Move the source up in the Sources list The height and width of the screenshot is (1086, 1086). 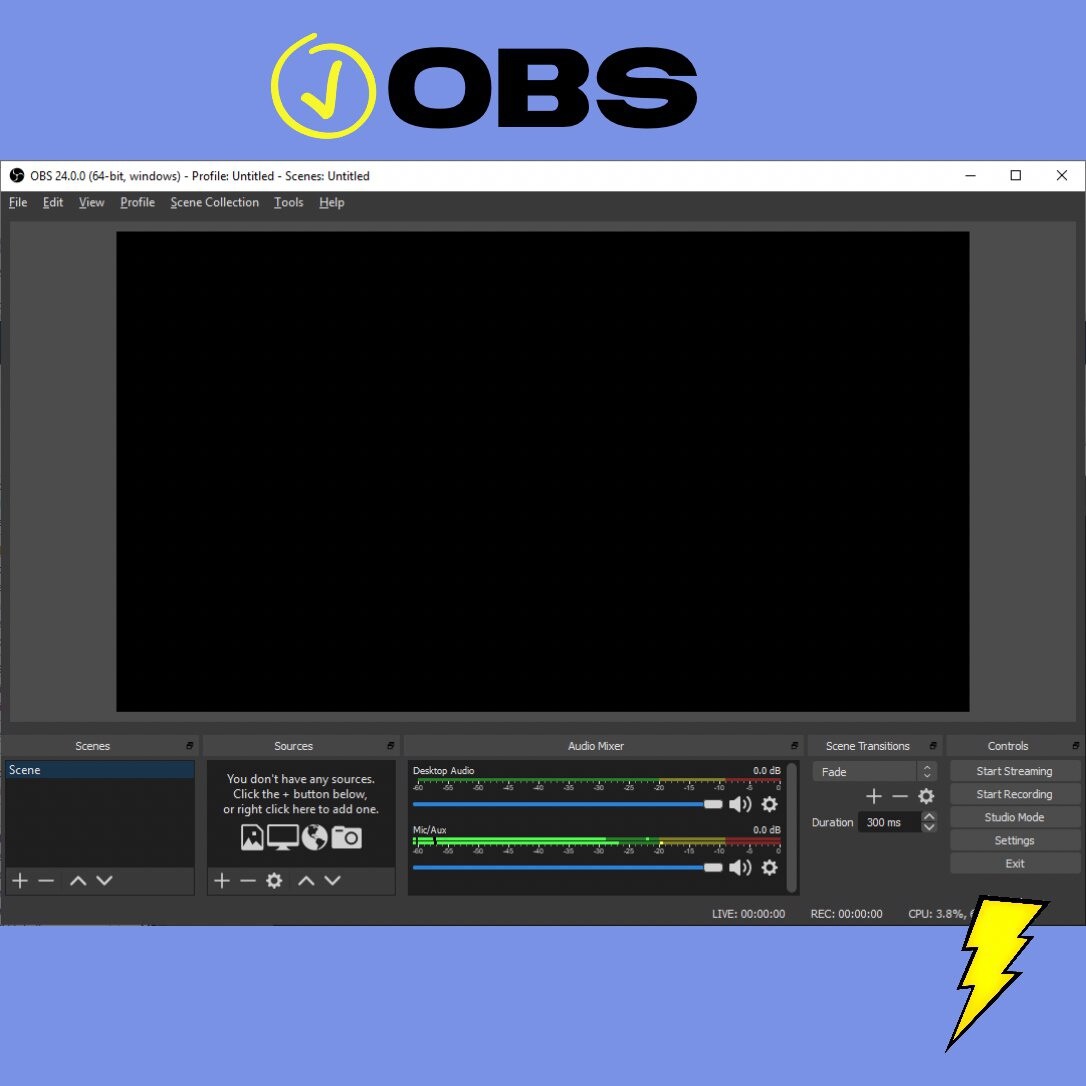pos(306,880)
